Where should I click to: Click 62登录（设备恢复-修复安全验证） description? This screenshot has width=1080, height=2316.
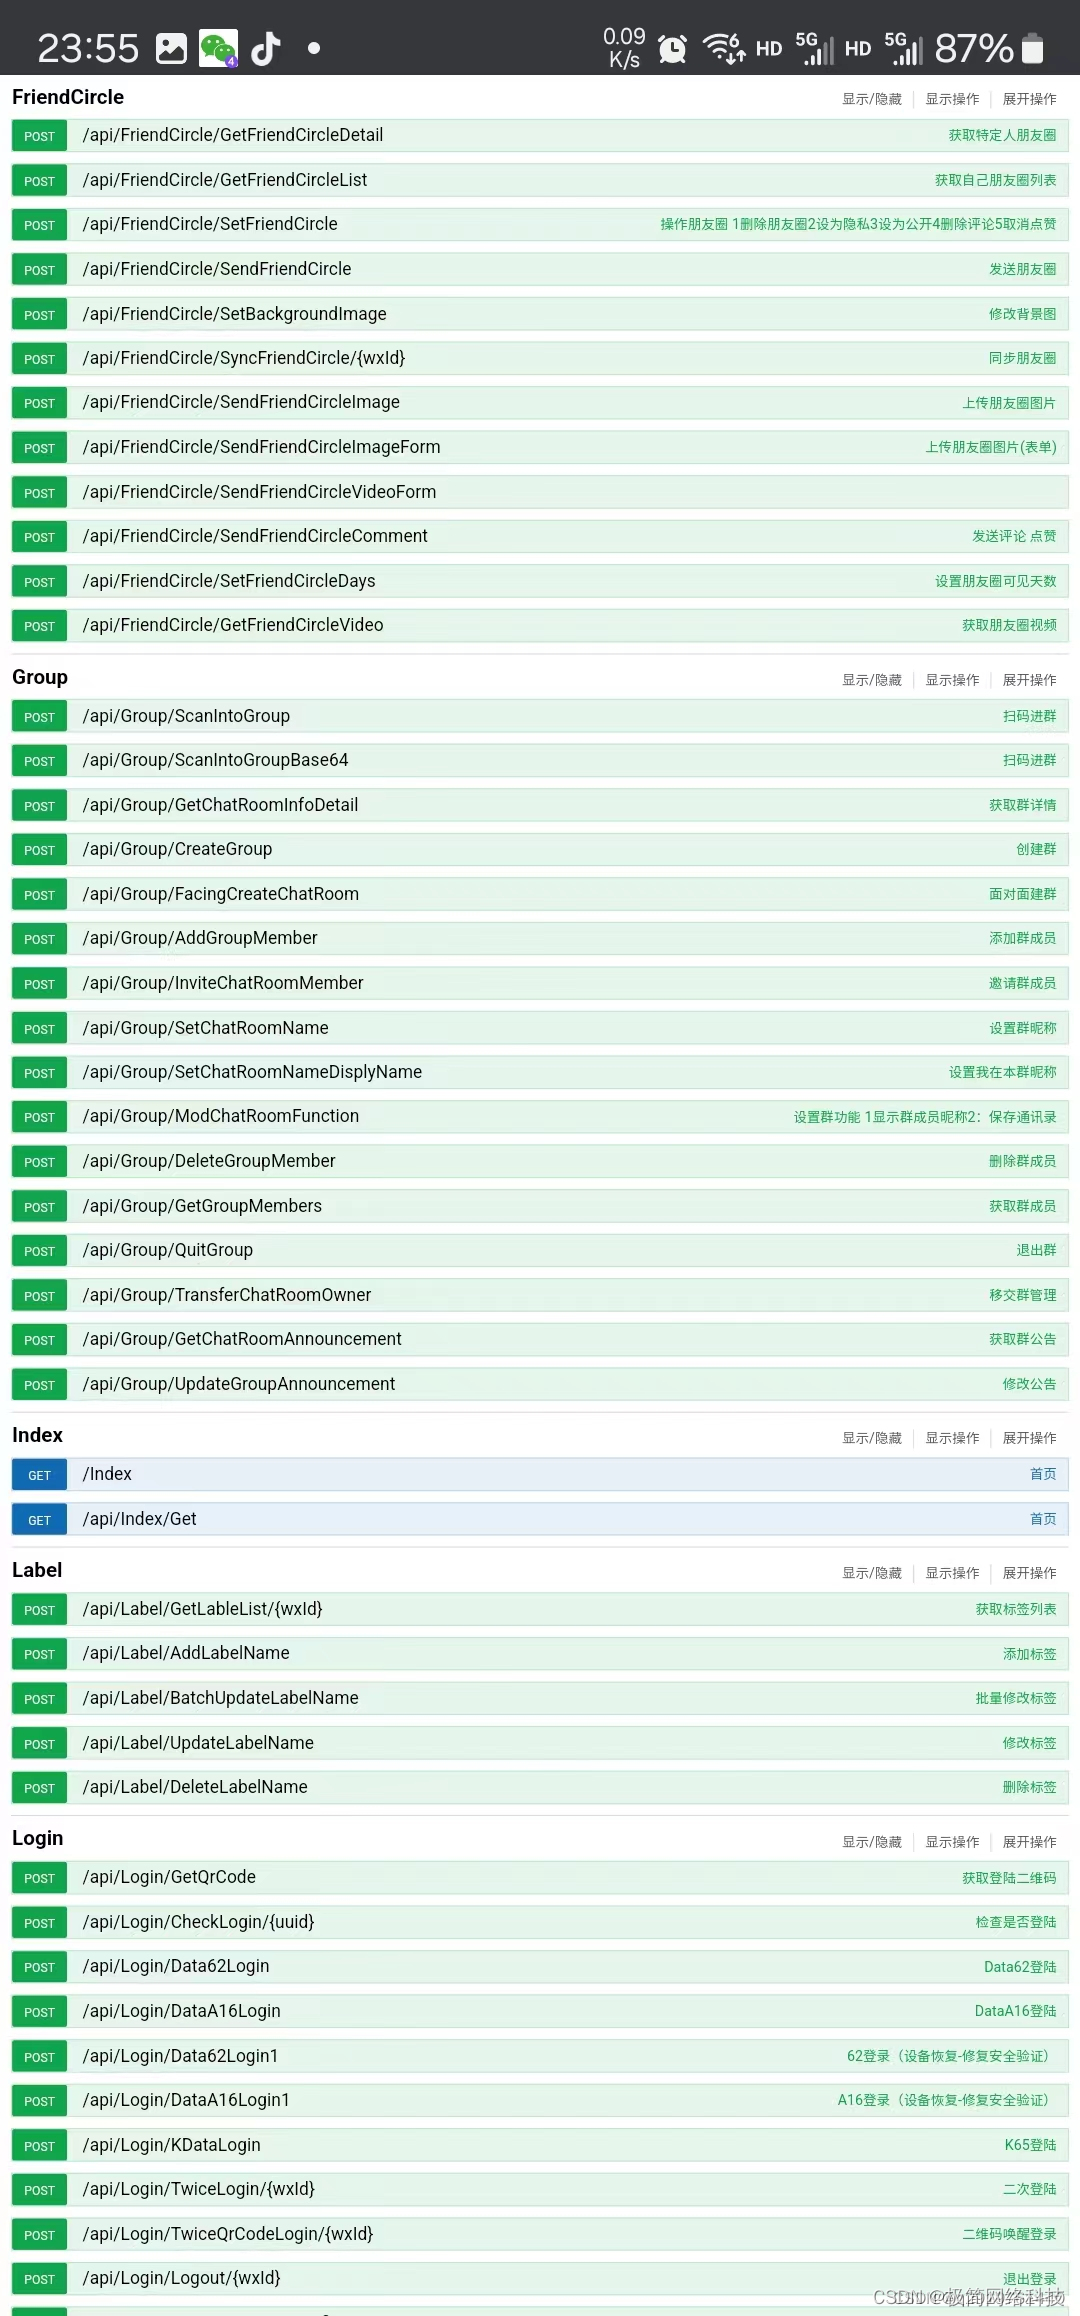[951, 2056]
